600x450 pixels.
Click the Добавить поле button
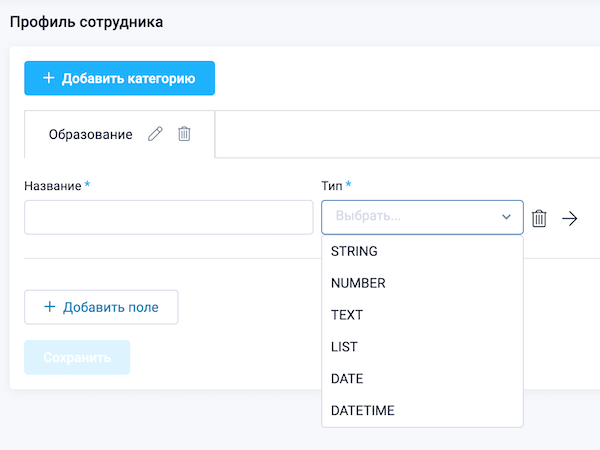[101, 307]
